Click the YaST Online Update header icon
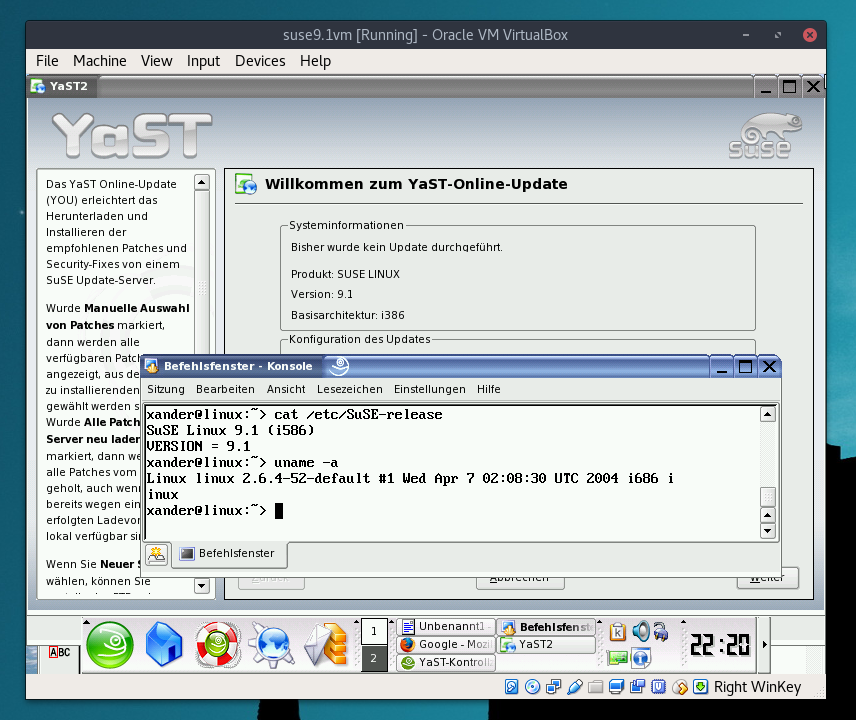This screenshot has width=856, height=720. pyautogui.click(x=246, y=184)
